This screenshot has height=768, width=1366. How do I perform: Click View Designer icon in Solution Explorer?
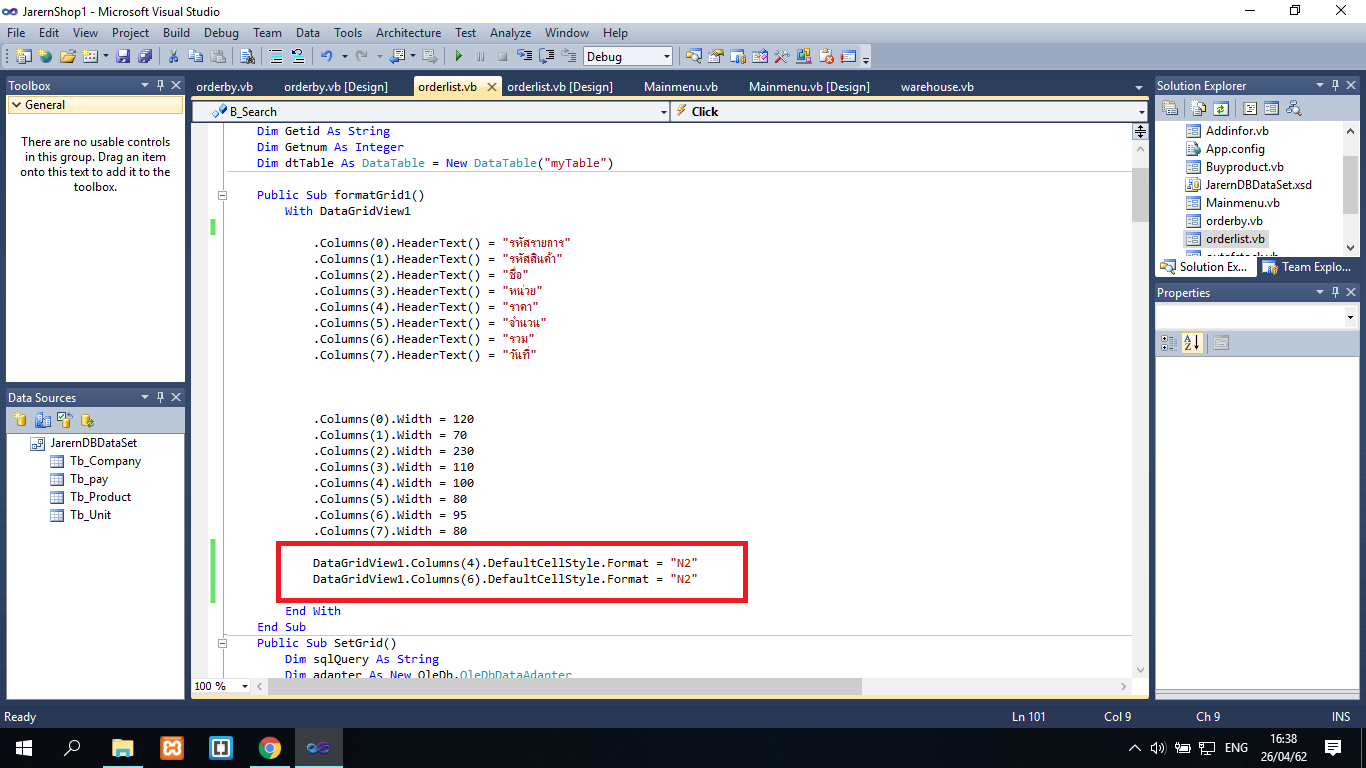(x=1271, y=108)
